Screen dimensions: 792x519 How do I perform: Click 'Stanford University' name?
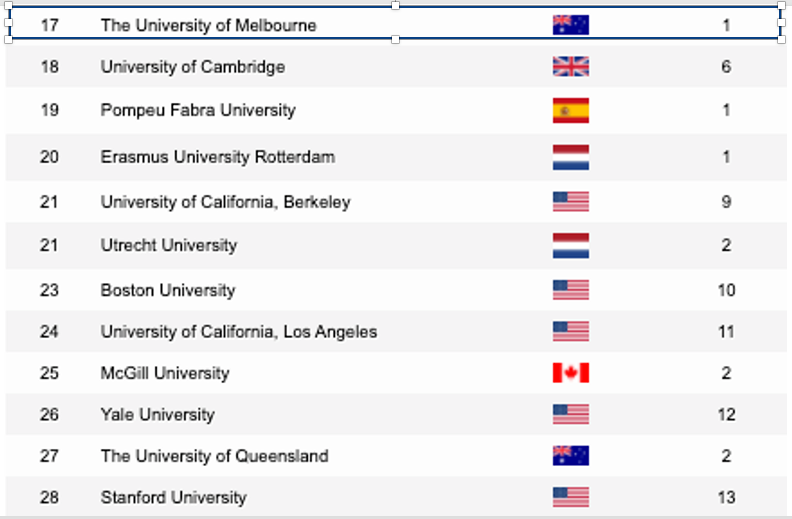click(174, 497)
